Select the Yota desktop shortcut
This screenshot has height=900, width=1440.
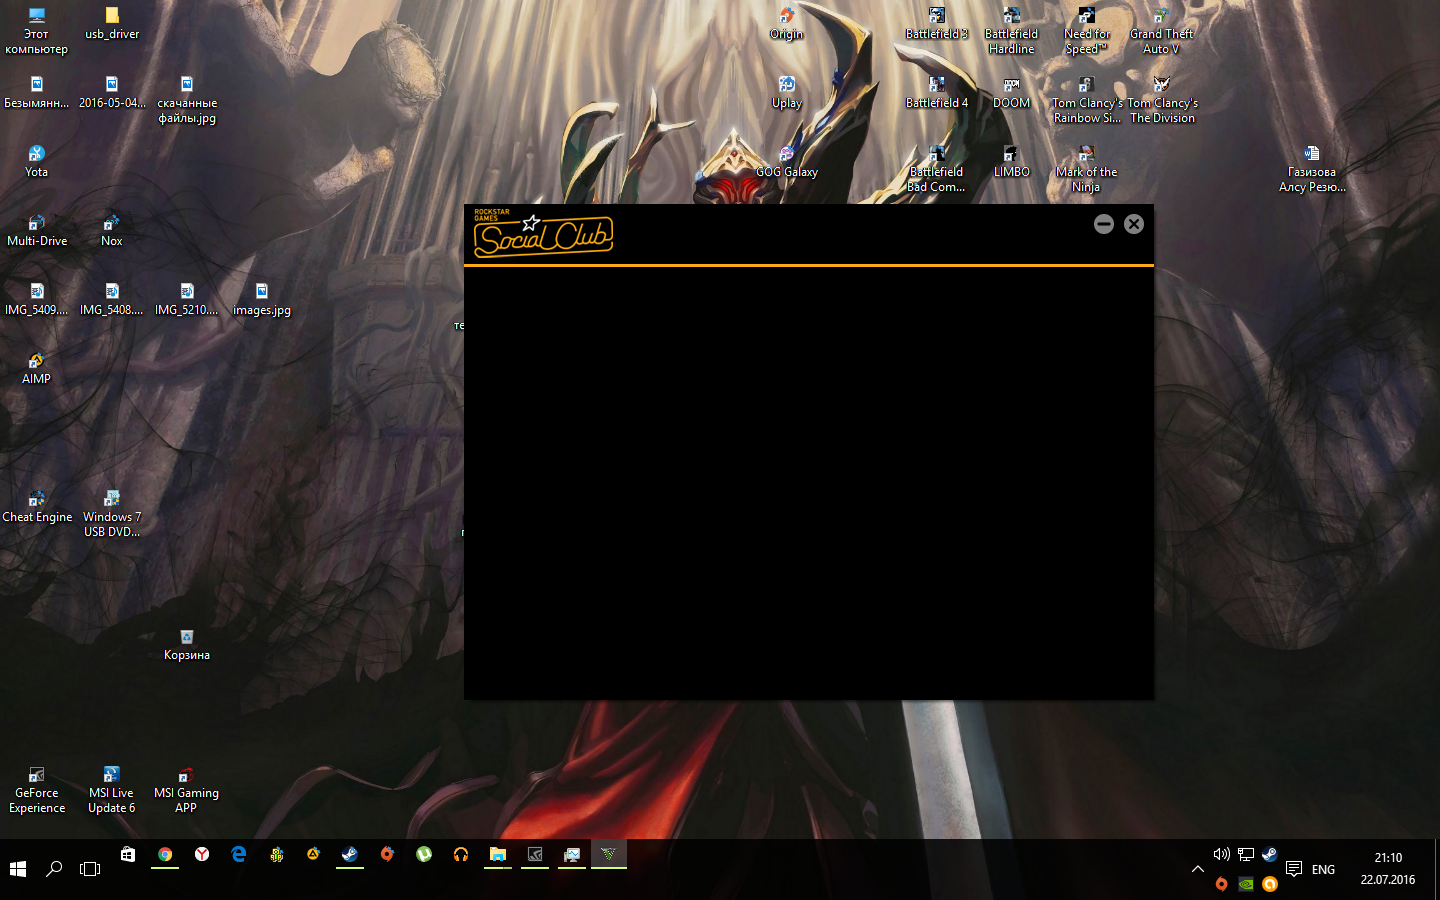pyautogui.click(x=37, y=162)
